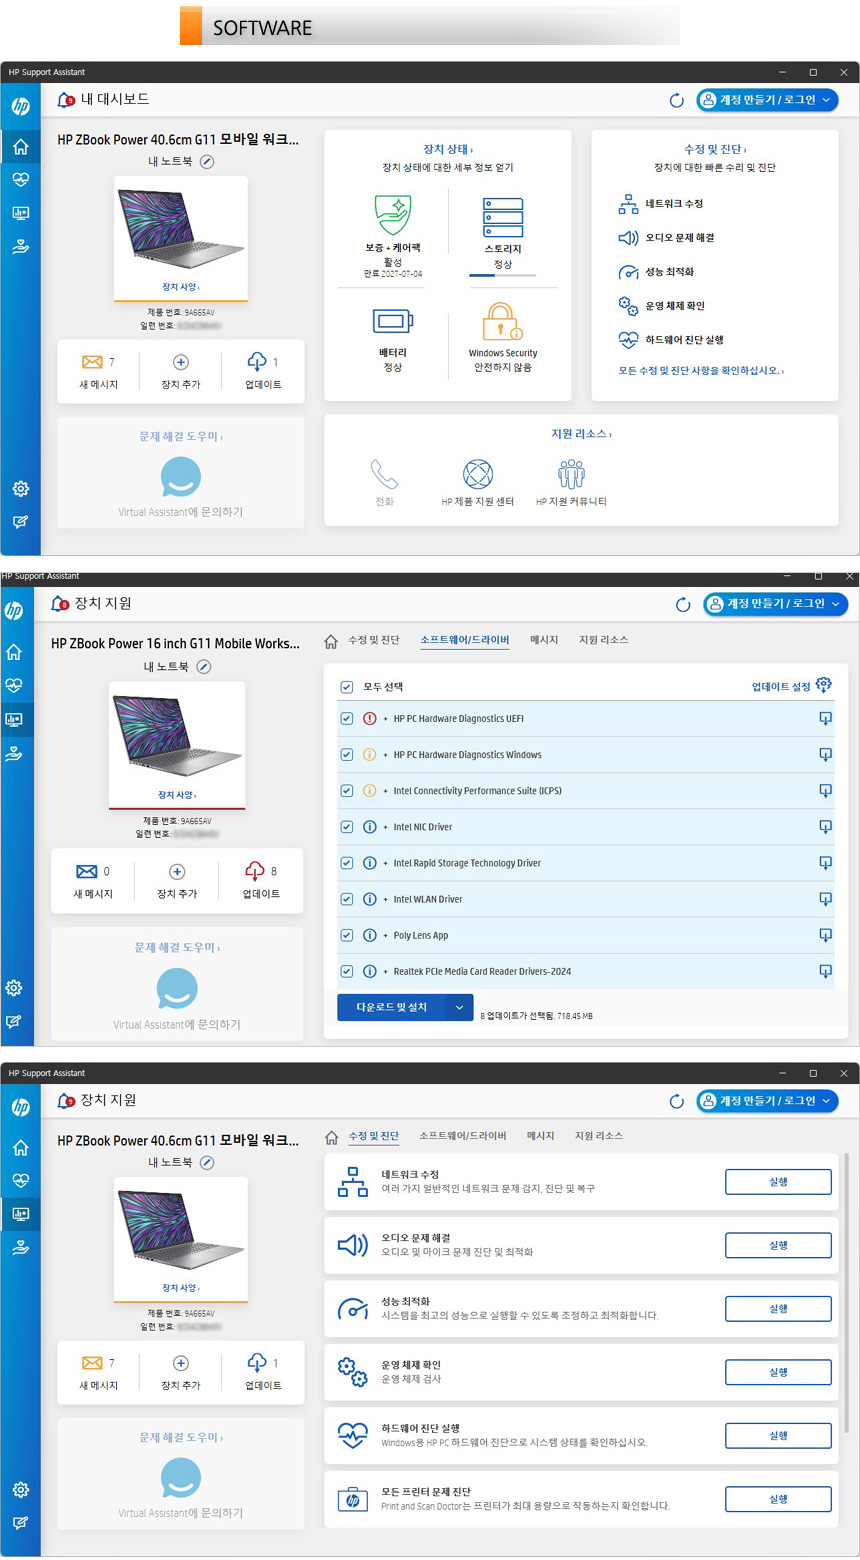860x1560 pixels.
Task: Refresh the 내 대시보드 window
Action: coord(677,100)
